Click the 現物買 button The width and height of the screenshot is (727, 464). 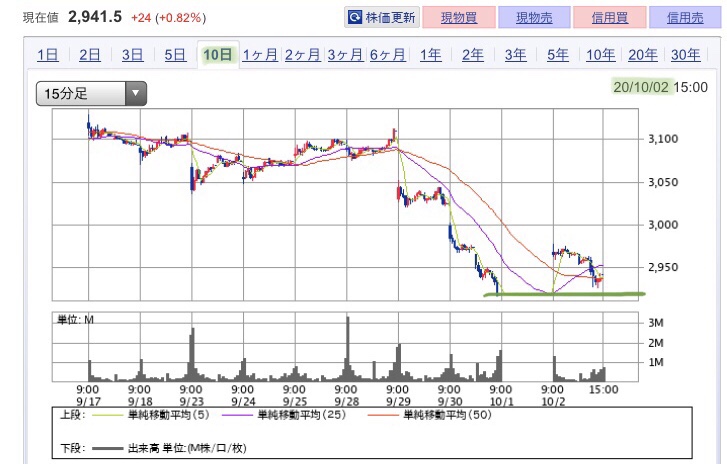459,18
